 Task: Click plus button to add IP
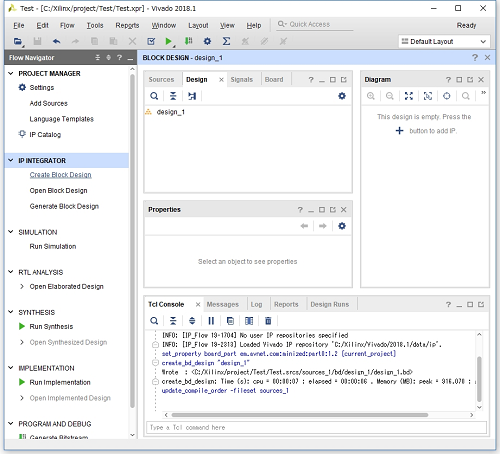coord(399,131)
